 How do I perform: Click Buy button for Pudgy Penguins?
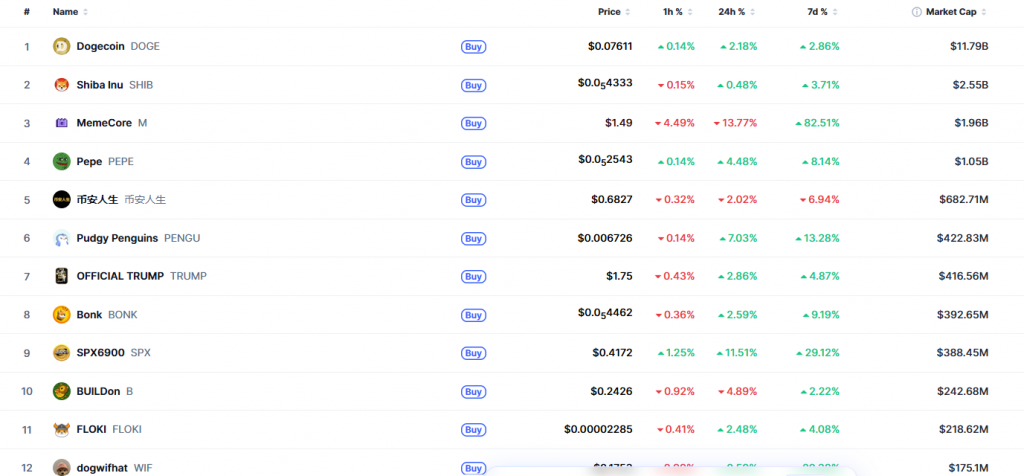473,239
